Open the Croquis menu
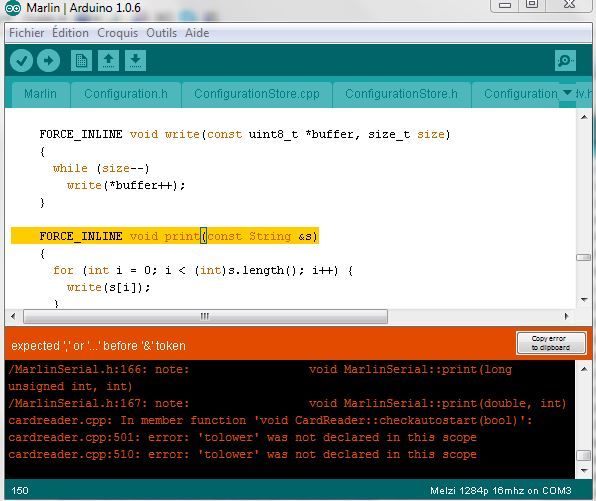Screen dimensions: 596x501 117,33
